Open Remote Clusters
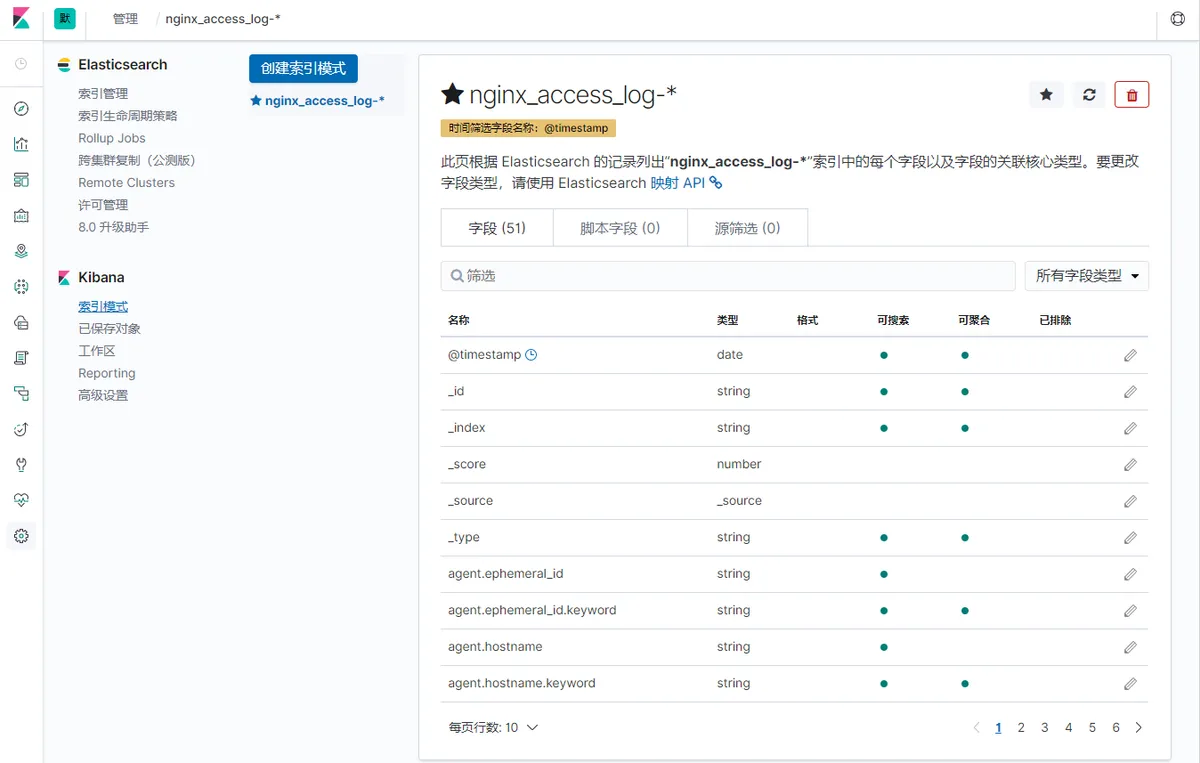 (x=127, y=183)
